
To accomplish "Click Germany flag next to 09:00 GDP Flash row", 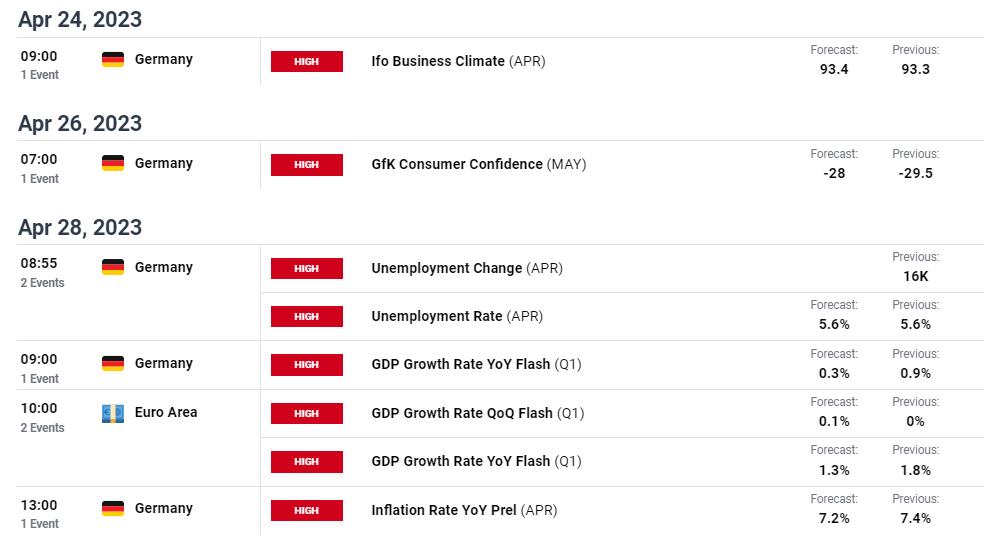I will click(x=113, y=363).
